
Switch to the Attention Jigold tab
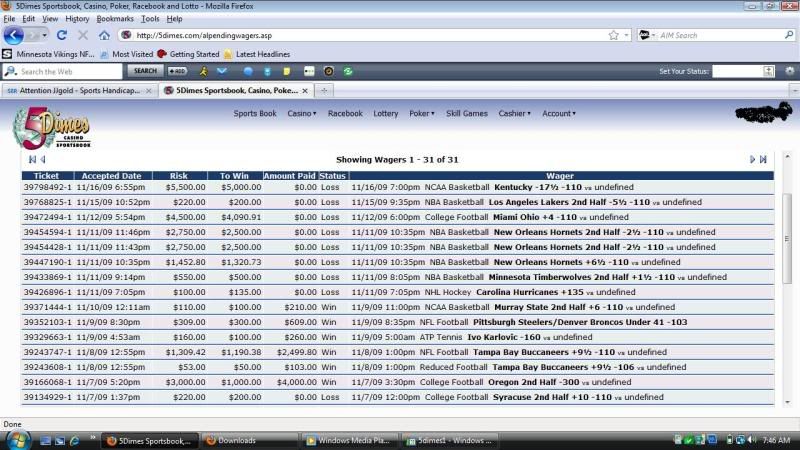pos(75,90)
